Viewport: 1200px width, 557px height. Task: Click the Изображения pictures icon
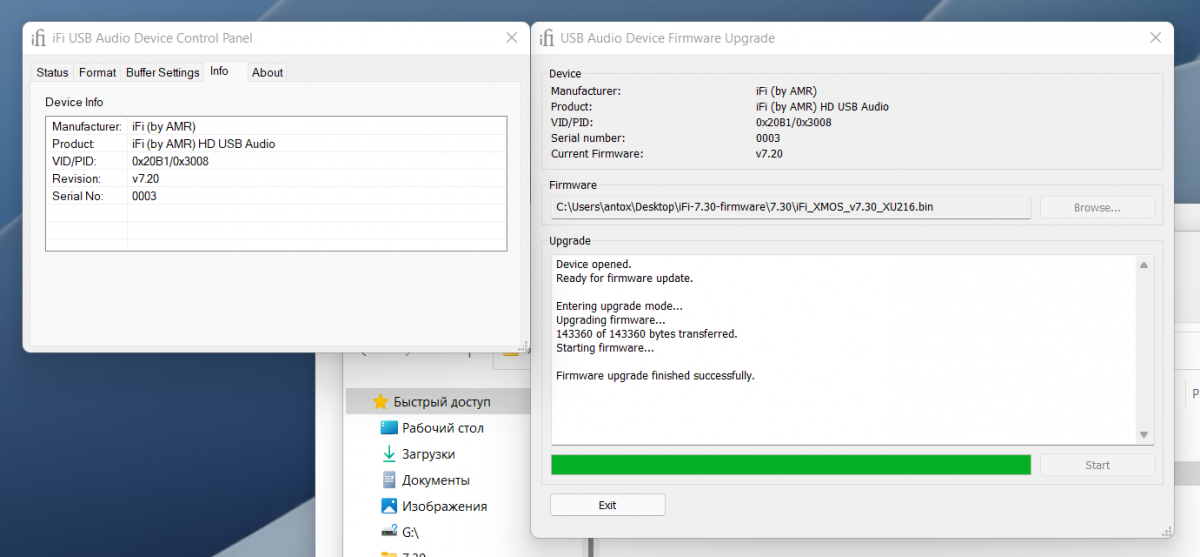389,506
